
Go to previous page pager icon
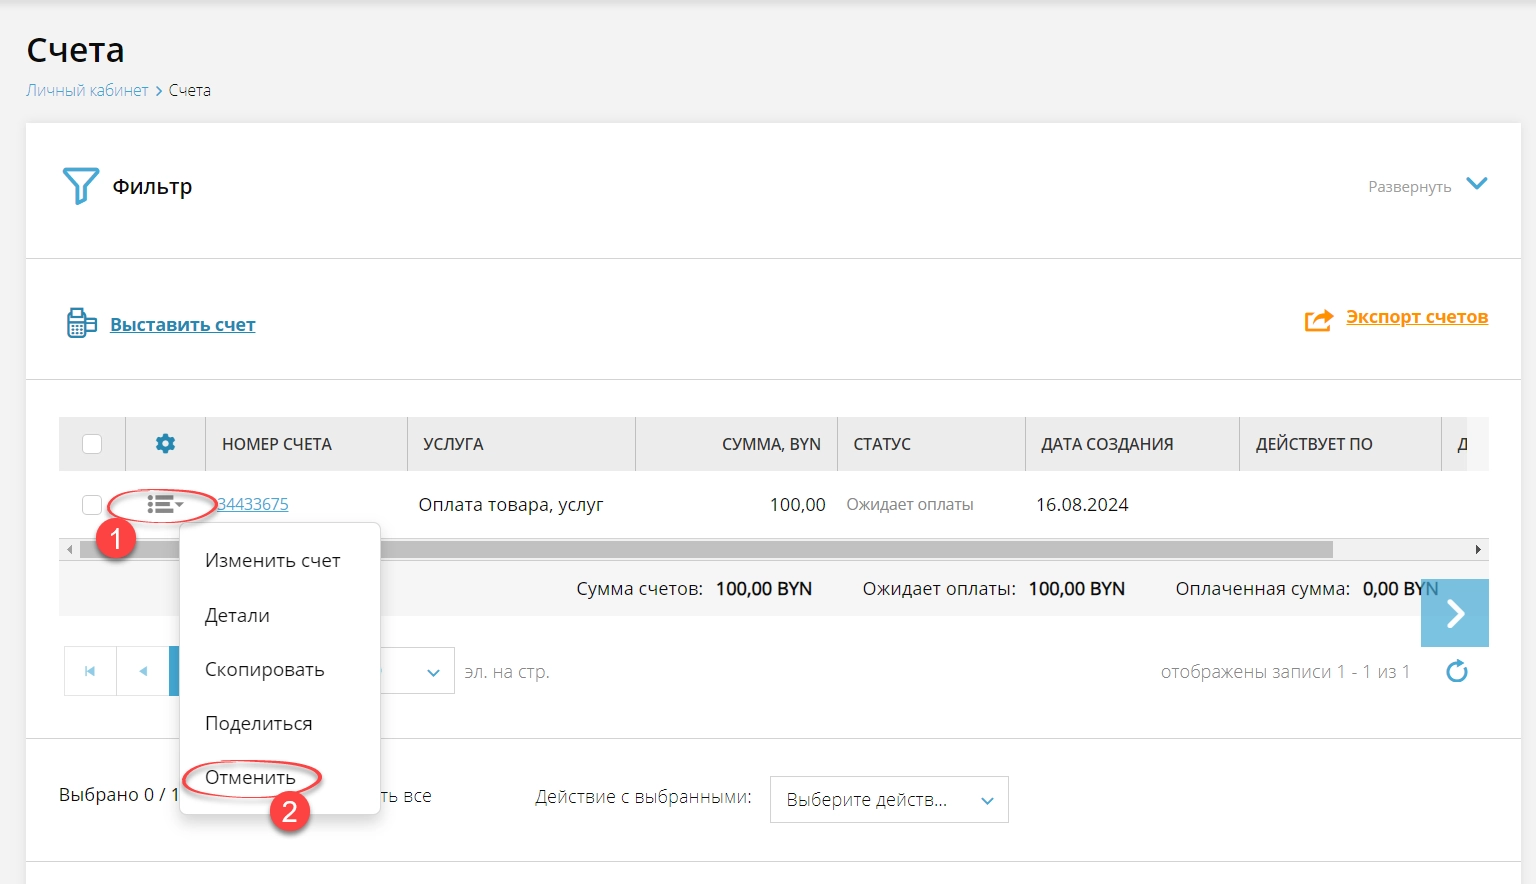point(143,671)
